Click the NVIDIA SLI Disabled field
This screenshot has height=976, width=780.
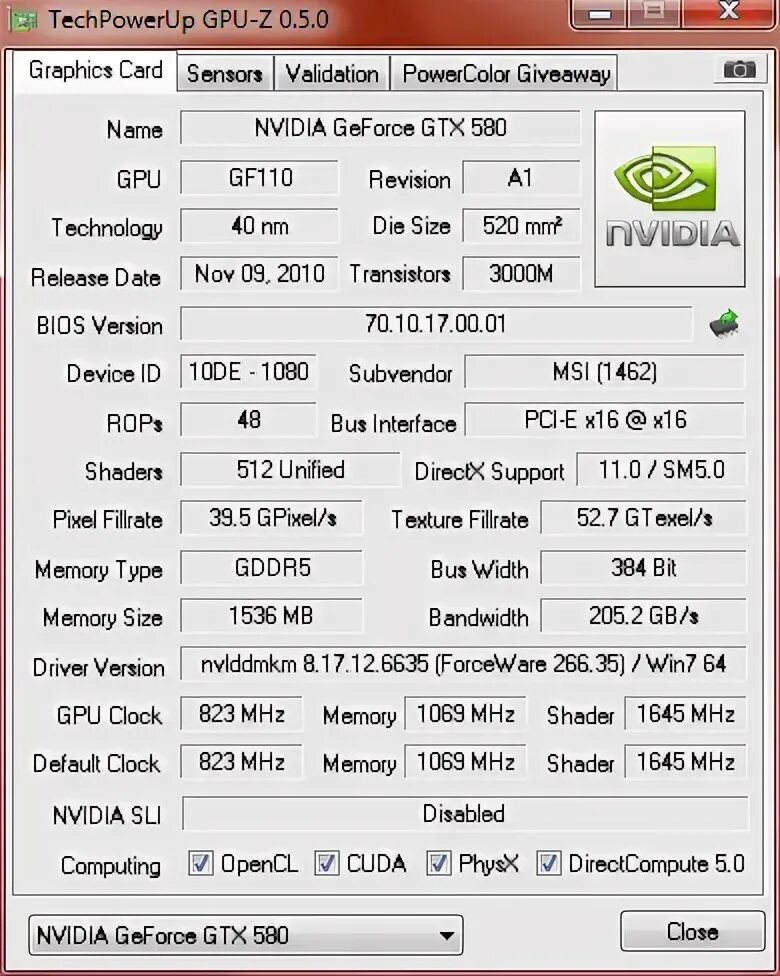465,813
